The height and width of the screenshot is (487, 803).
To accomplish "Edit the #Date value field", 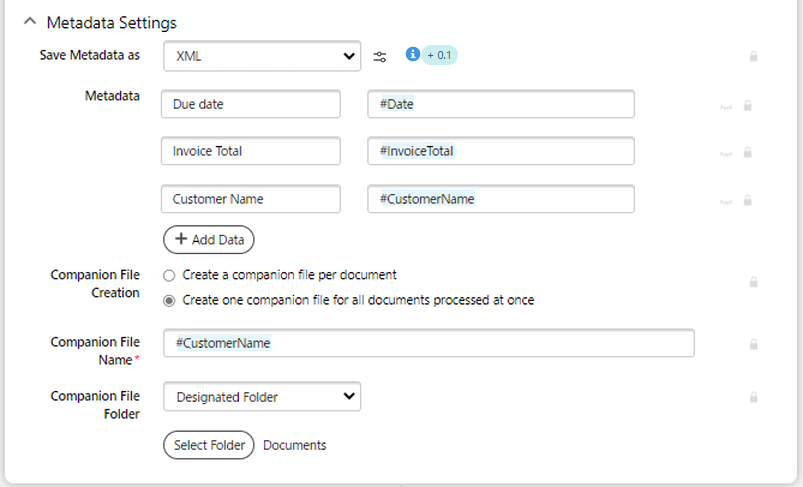I will (x=501, y=104).
